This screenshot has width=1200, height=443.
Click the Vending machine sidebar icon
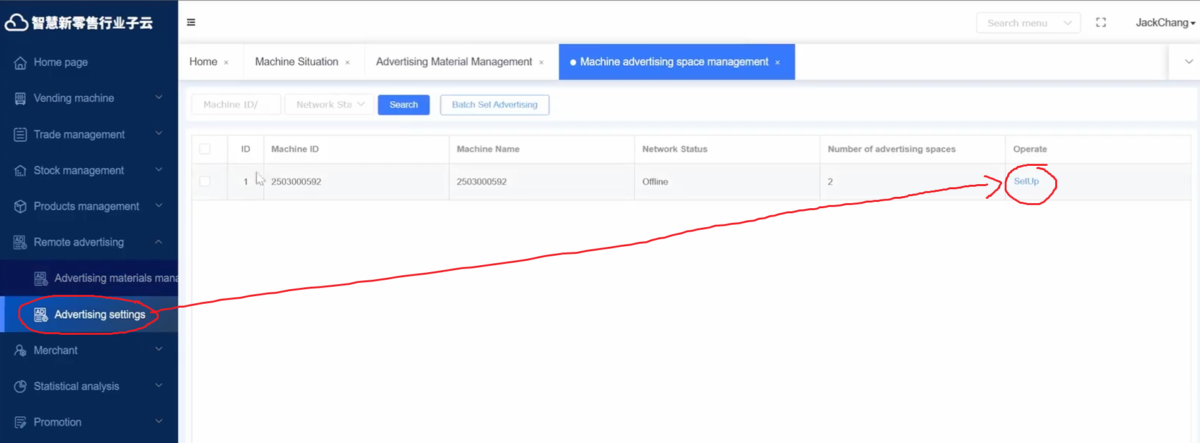coord(20,99)
